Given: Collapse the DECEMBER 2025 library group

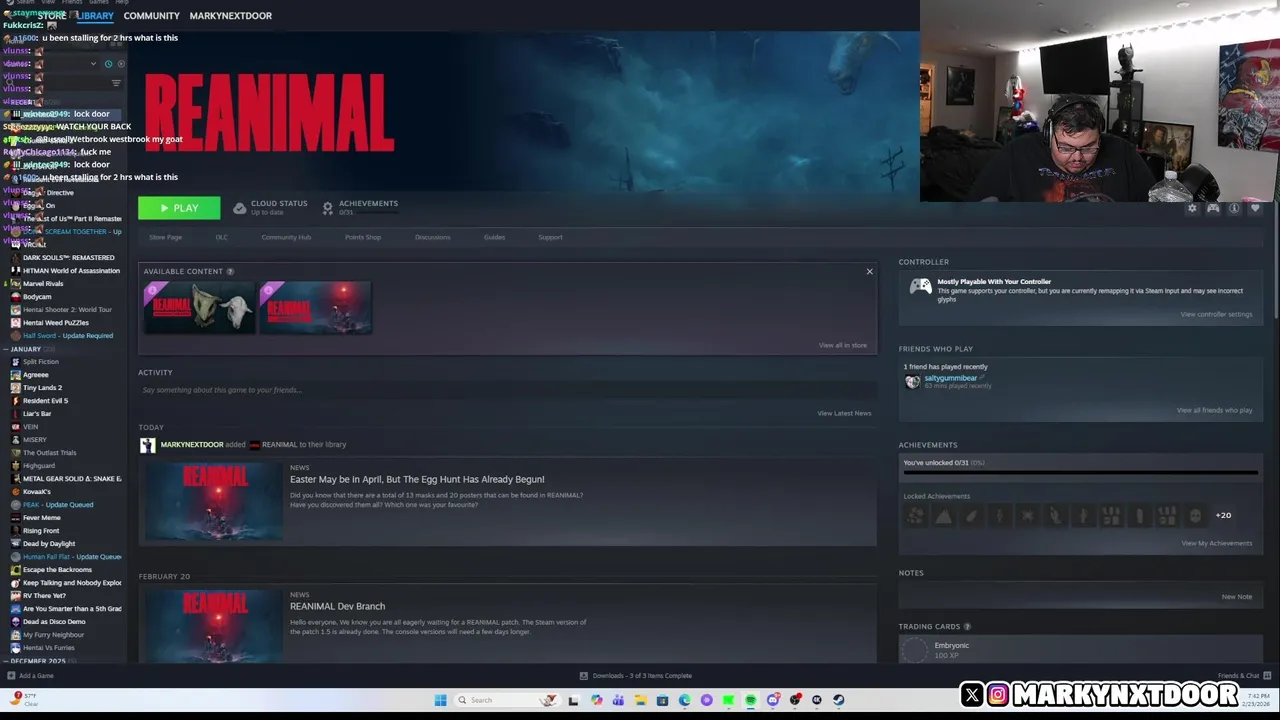Looking at the screenshot, I should click(6, 661).
